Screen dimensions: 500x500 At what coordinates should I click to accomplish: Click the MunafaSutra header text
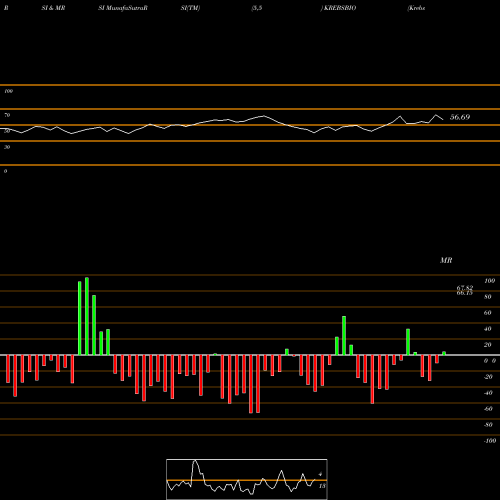tap(127, 8)
